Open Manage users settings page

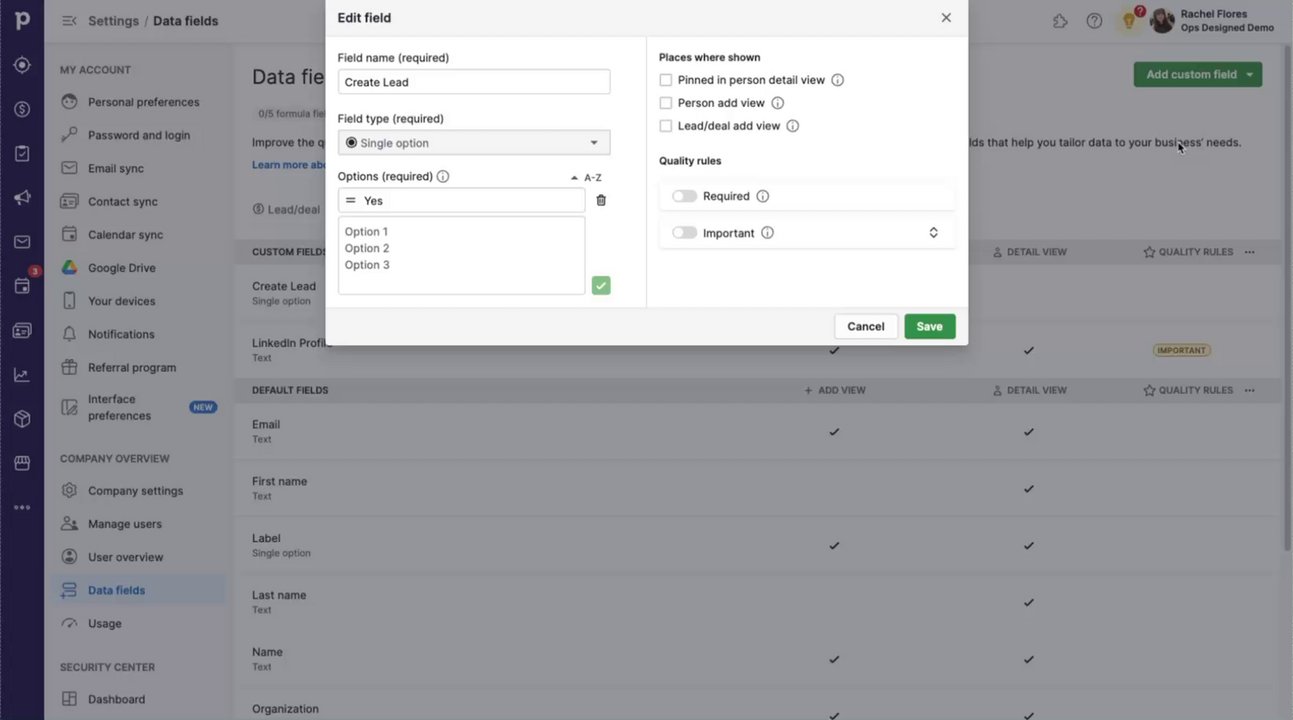124,524
